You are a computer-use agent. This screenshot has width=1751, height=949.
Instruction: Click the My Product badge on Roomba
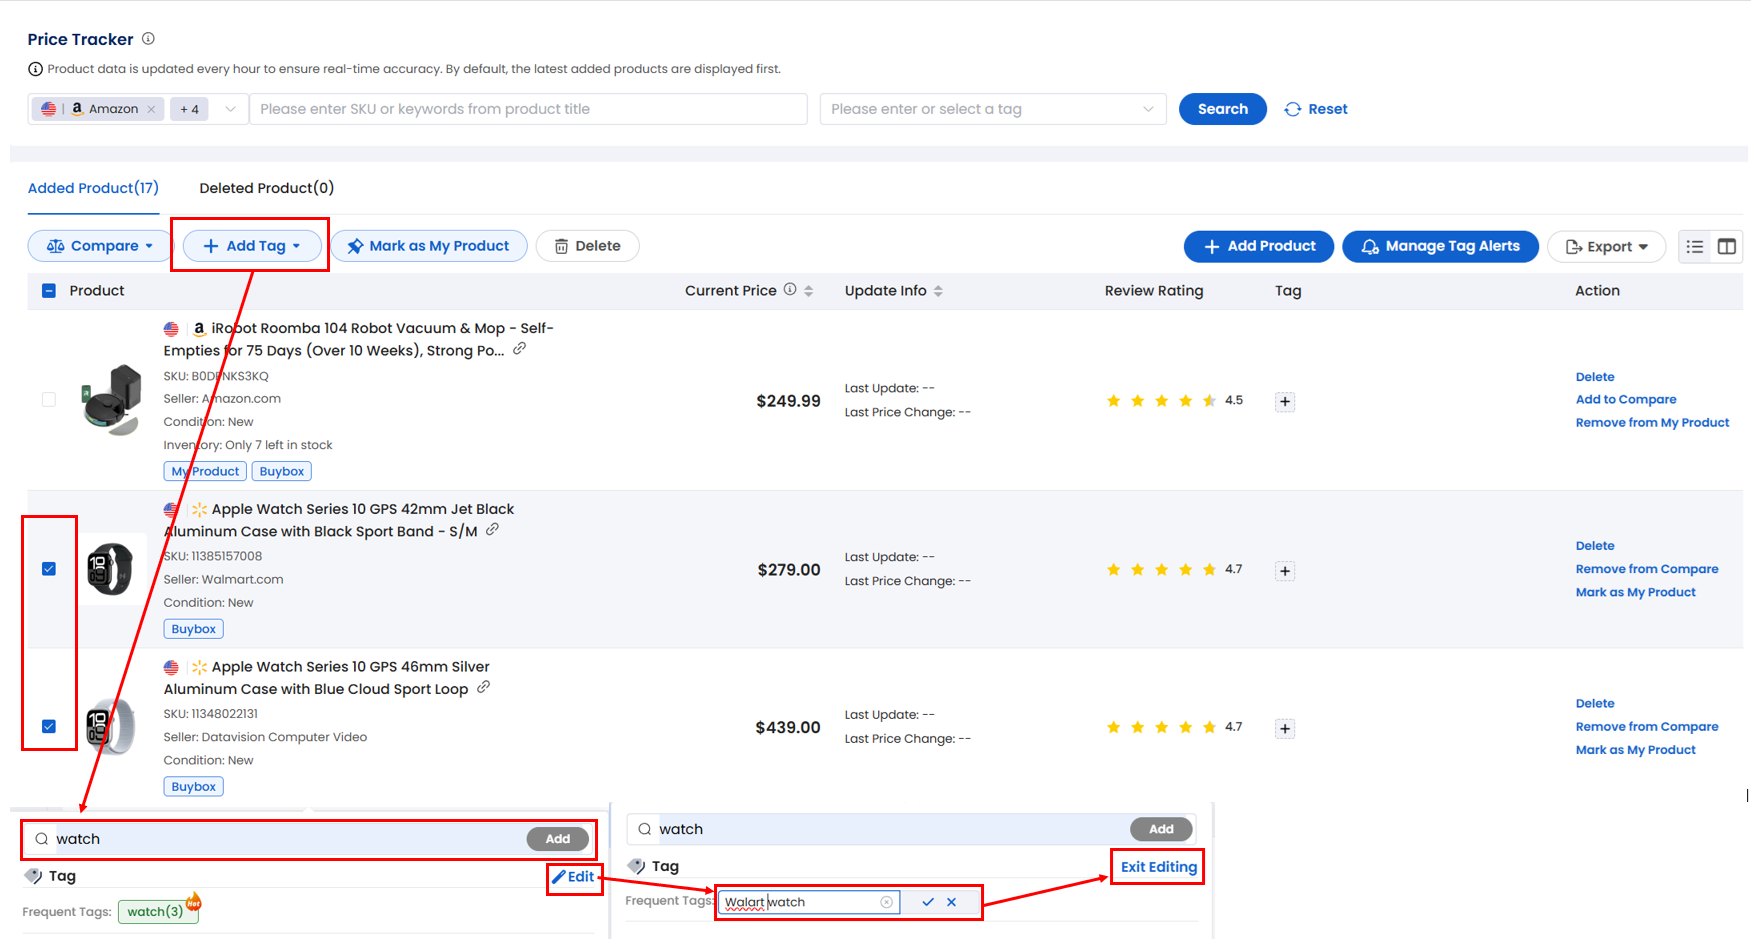[x=205, y=471]
